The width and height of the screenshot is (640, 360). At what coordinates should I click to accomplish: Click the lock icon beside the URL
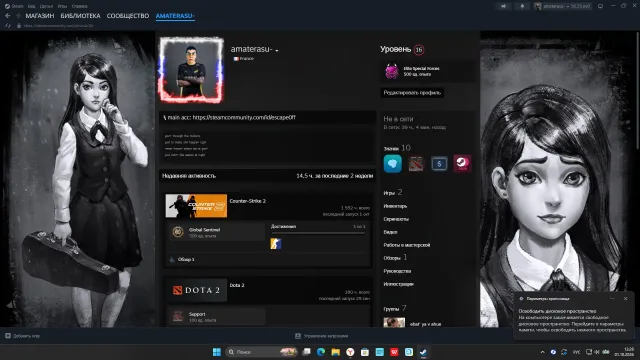coord(19,25)
